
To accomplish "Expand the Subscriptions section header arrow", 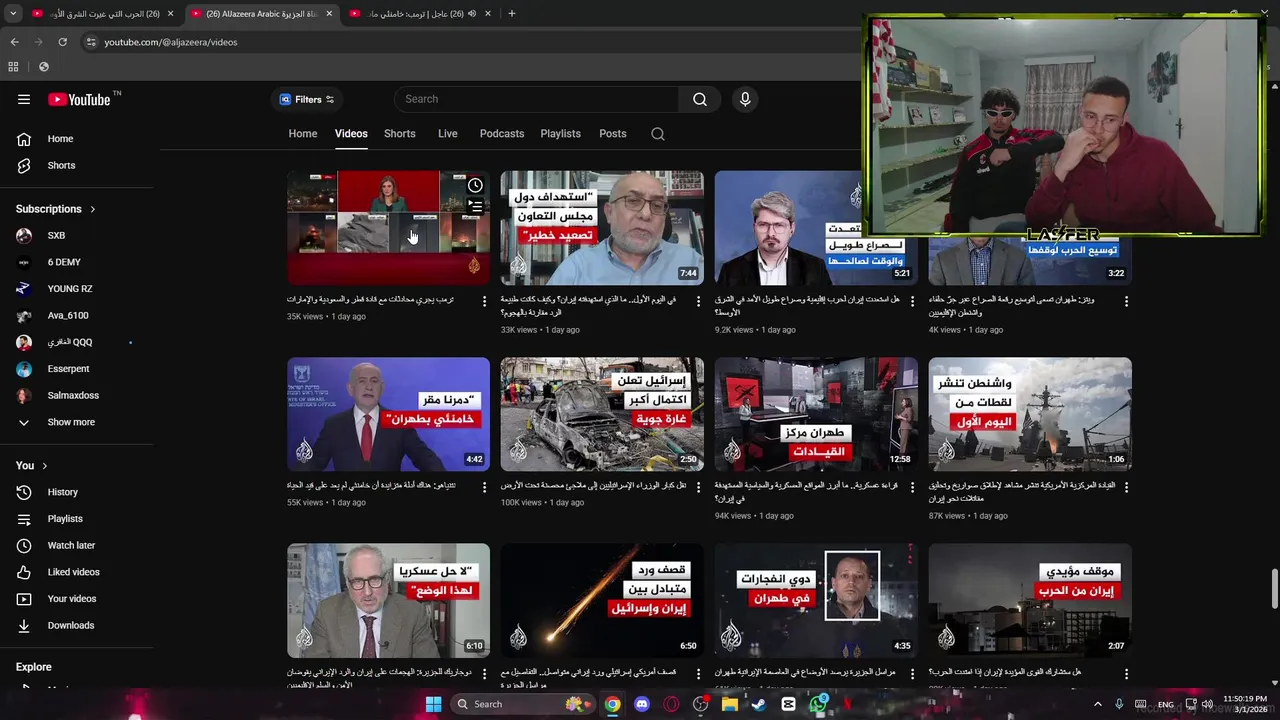I will pyautogui.click(x=92, y=209).
